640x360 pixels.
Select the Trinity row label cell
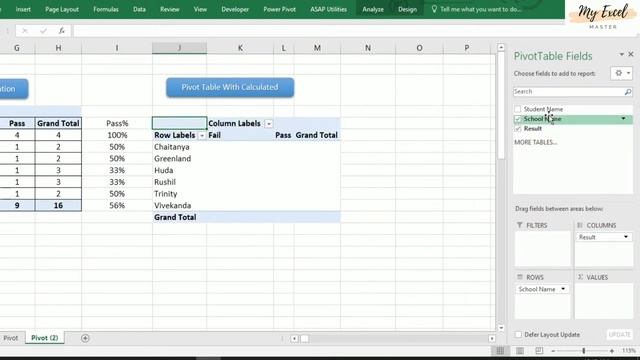[x=180, y=194]
